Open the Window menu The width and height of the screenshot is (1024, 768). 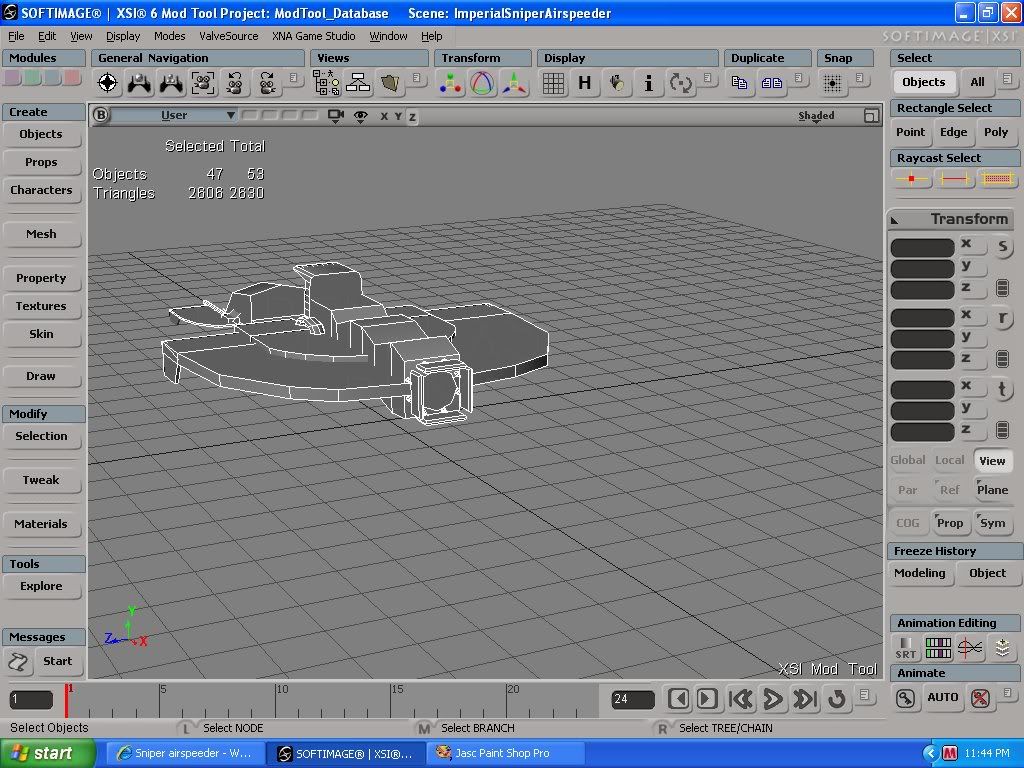(388, 36)
